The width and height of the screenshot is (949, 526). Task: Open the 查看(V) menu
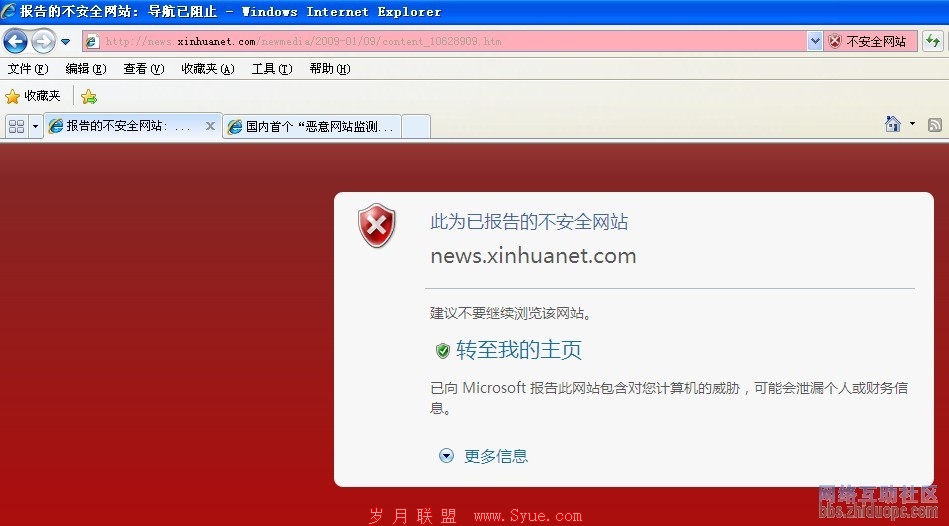[x=143, y=68]
